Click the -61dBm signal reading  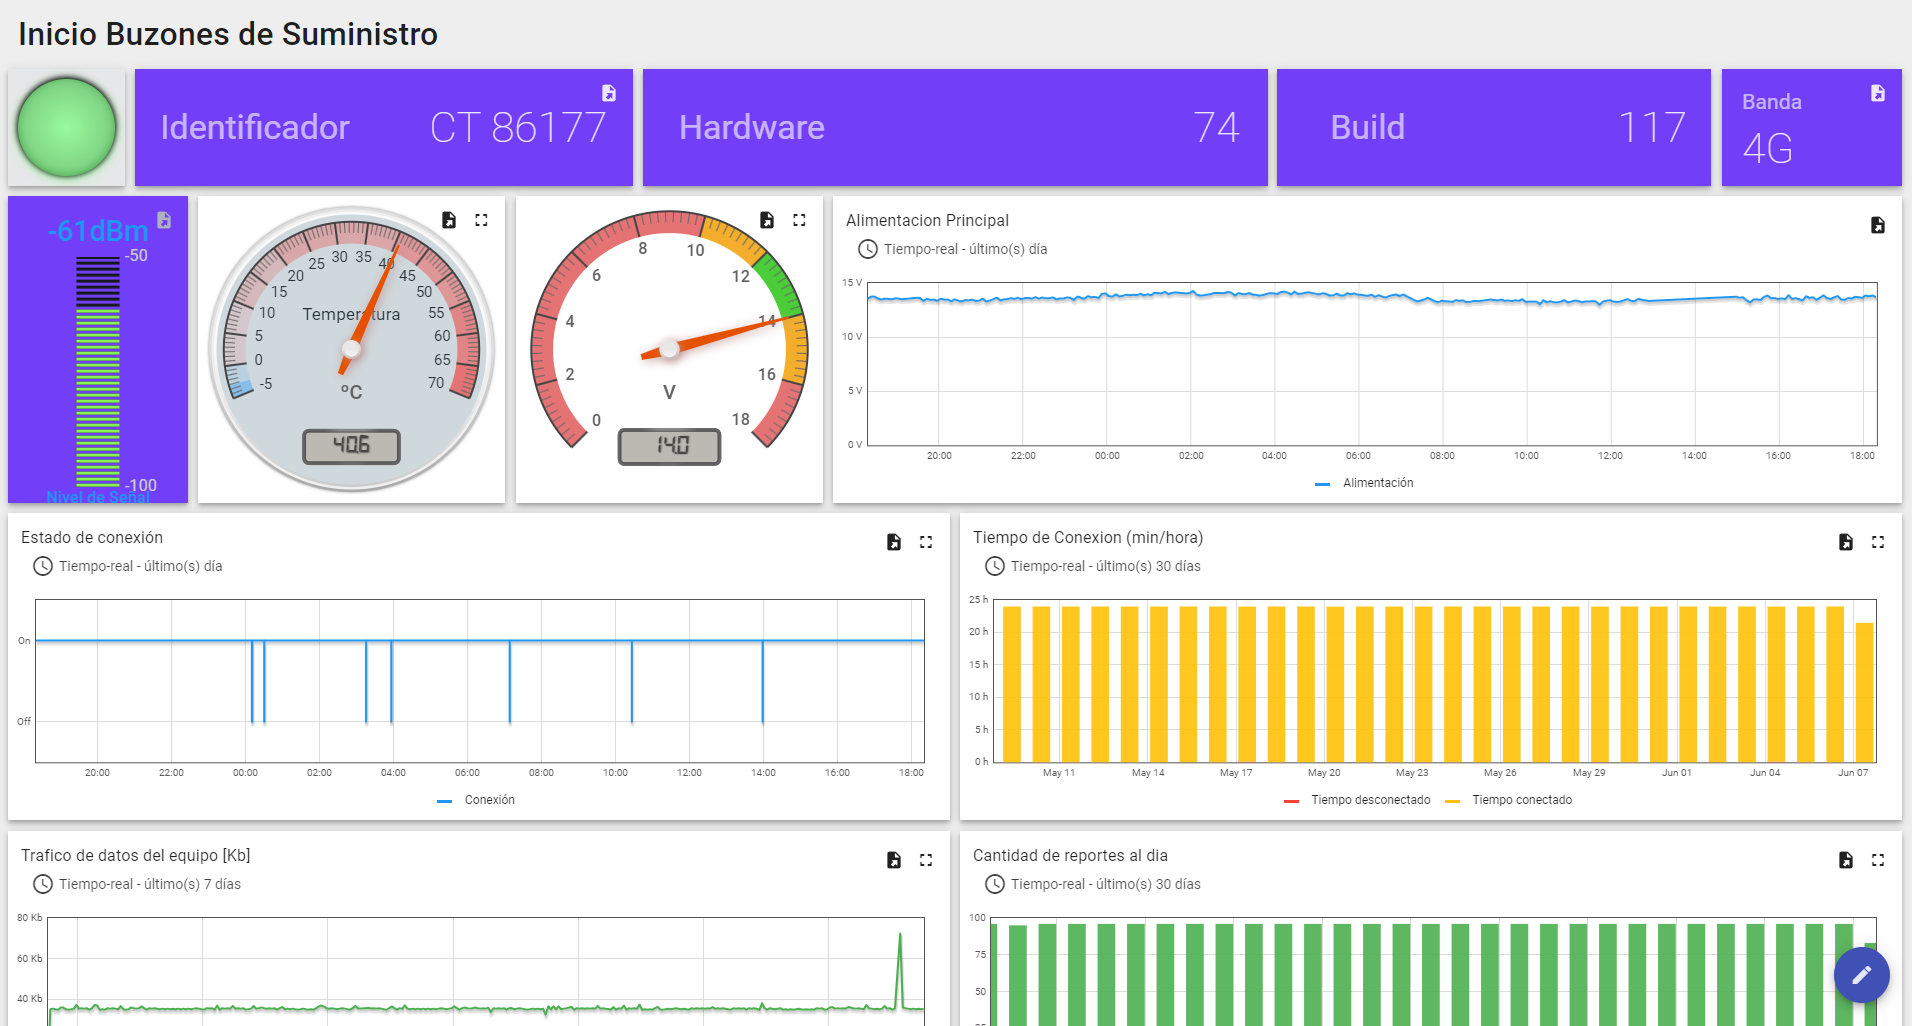point(97,231)
